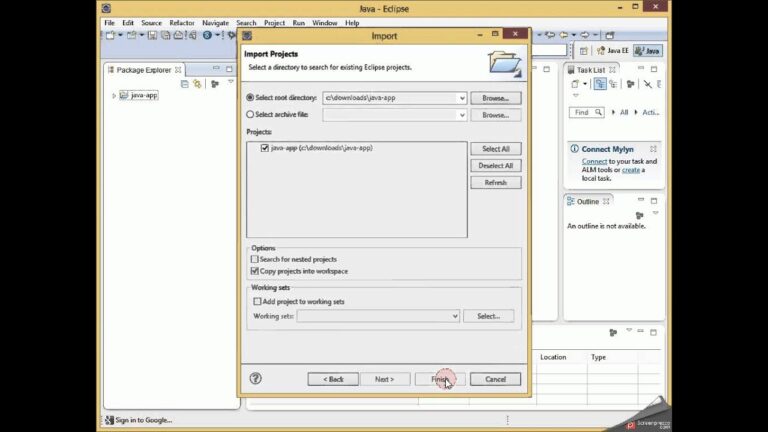Click the Finish button
Viewport: 768px width, 432px height.
coord(440,379)
